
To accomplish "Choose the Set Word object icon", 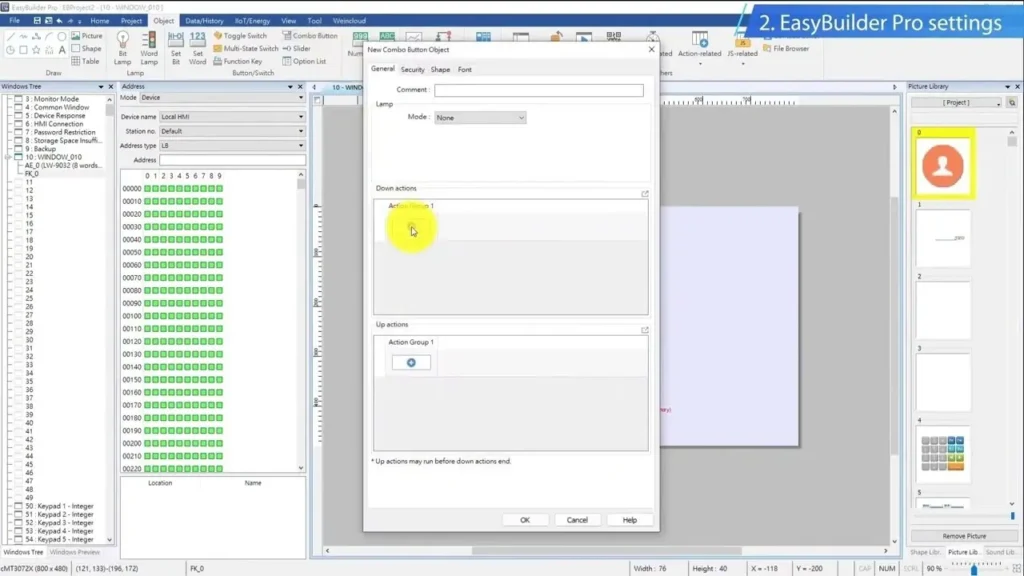I will (x=197, y=44).
